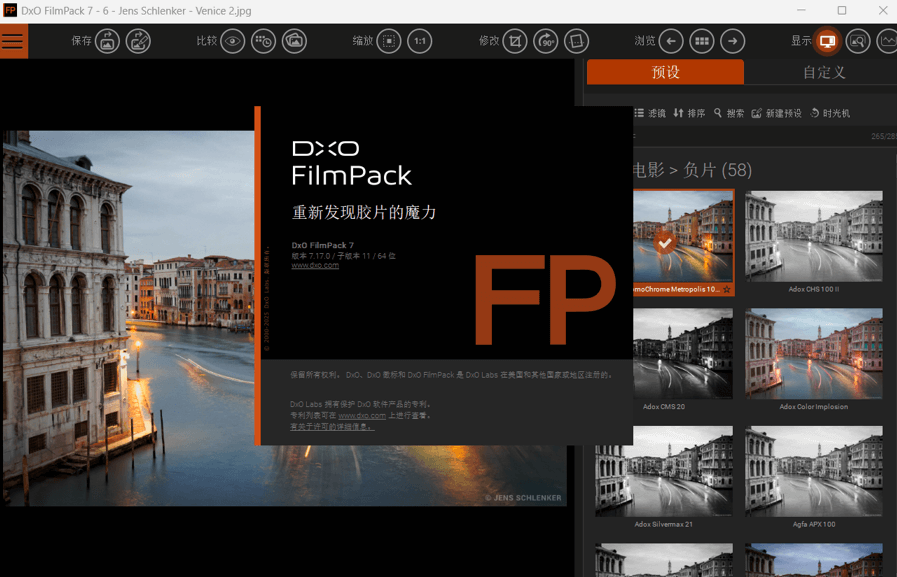
Task: Toggle the 比较 preview eye icon
Action: pyautogui.click(x=233, y=41)
